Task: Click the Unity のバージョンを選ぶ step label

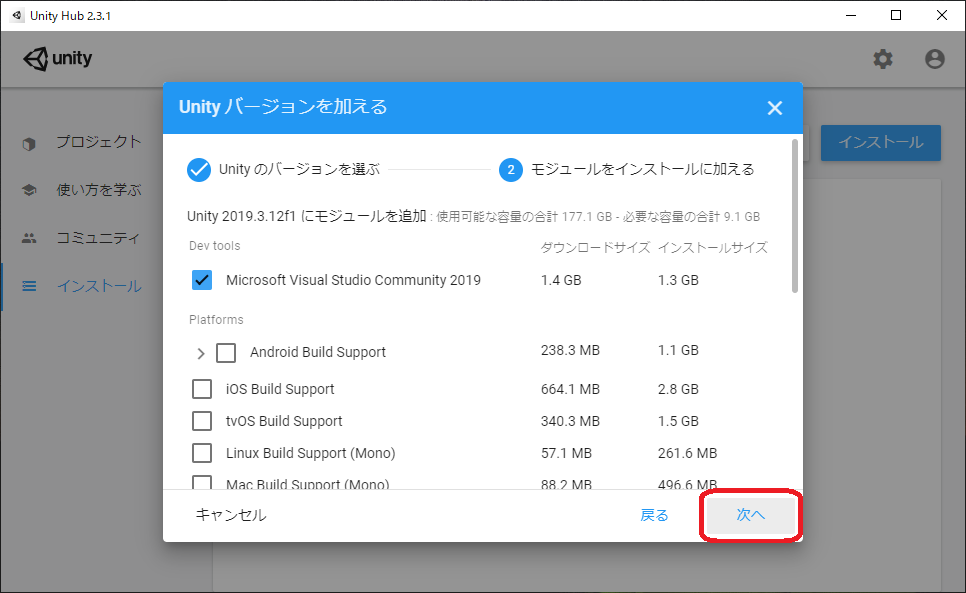Action: click(299, 169)
